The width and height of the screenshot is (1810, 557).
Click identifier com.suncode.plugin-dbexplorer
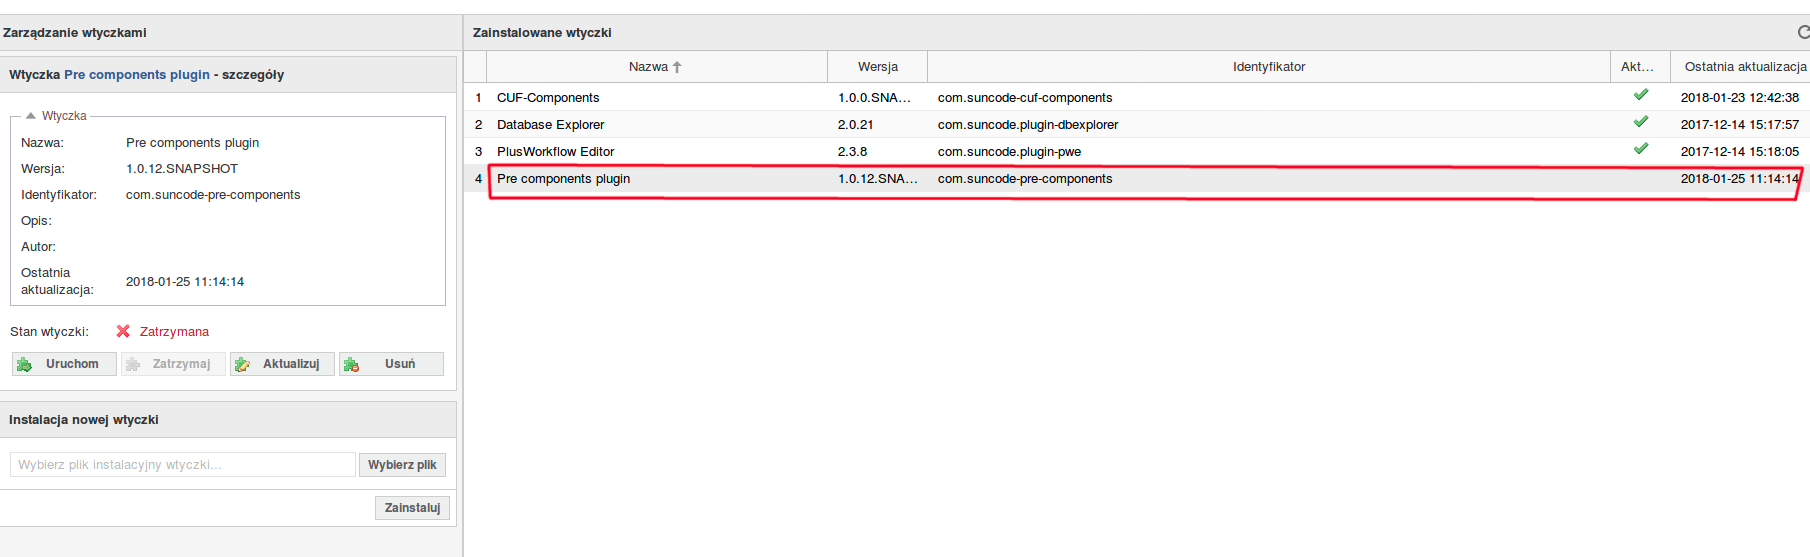(x=1028, y=125)
